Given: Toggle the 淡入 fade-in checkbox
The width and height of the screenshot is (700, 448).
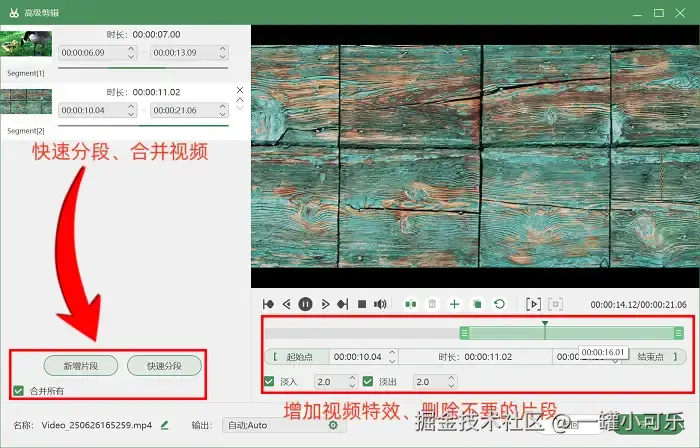Looking at the screenshot, I should coord(269,382).
